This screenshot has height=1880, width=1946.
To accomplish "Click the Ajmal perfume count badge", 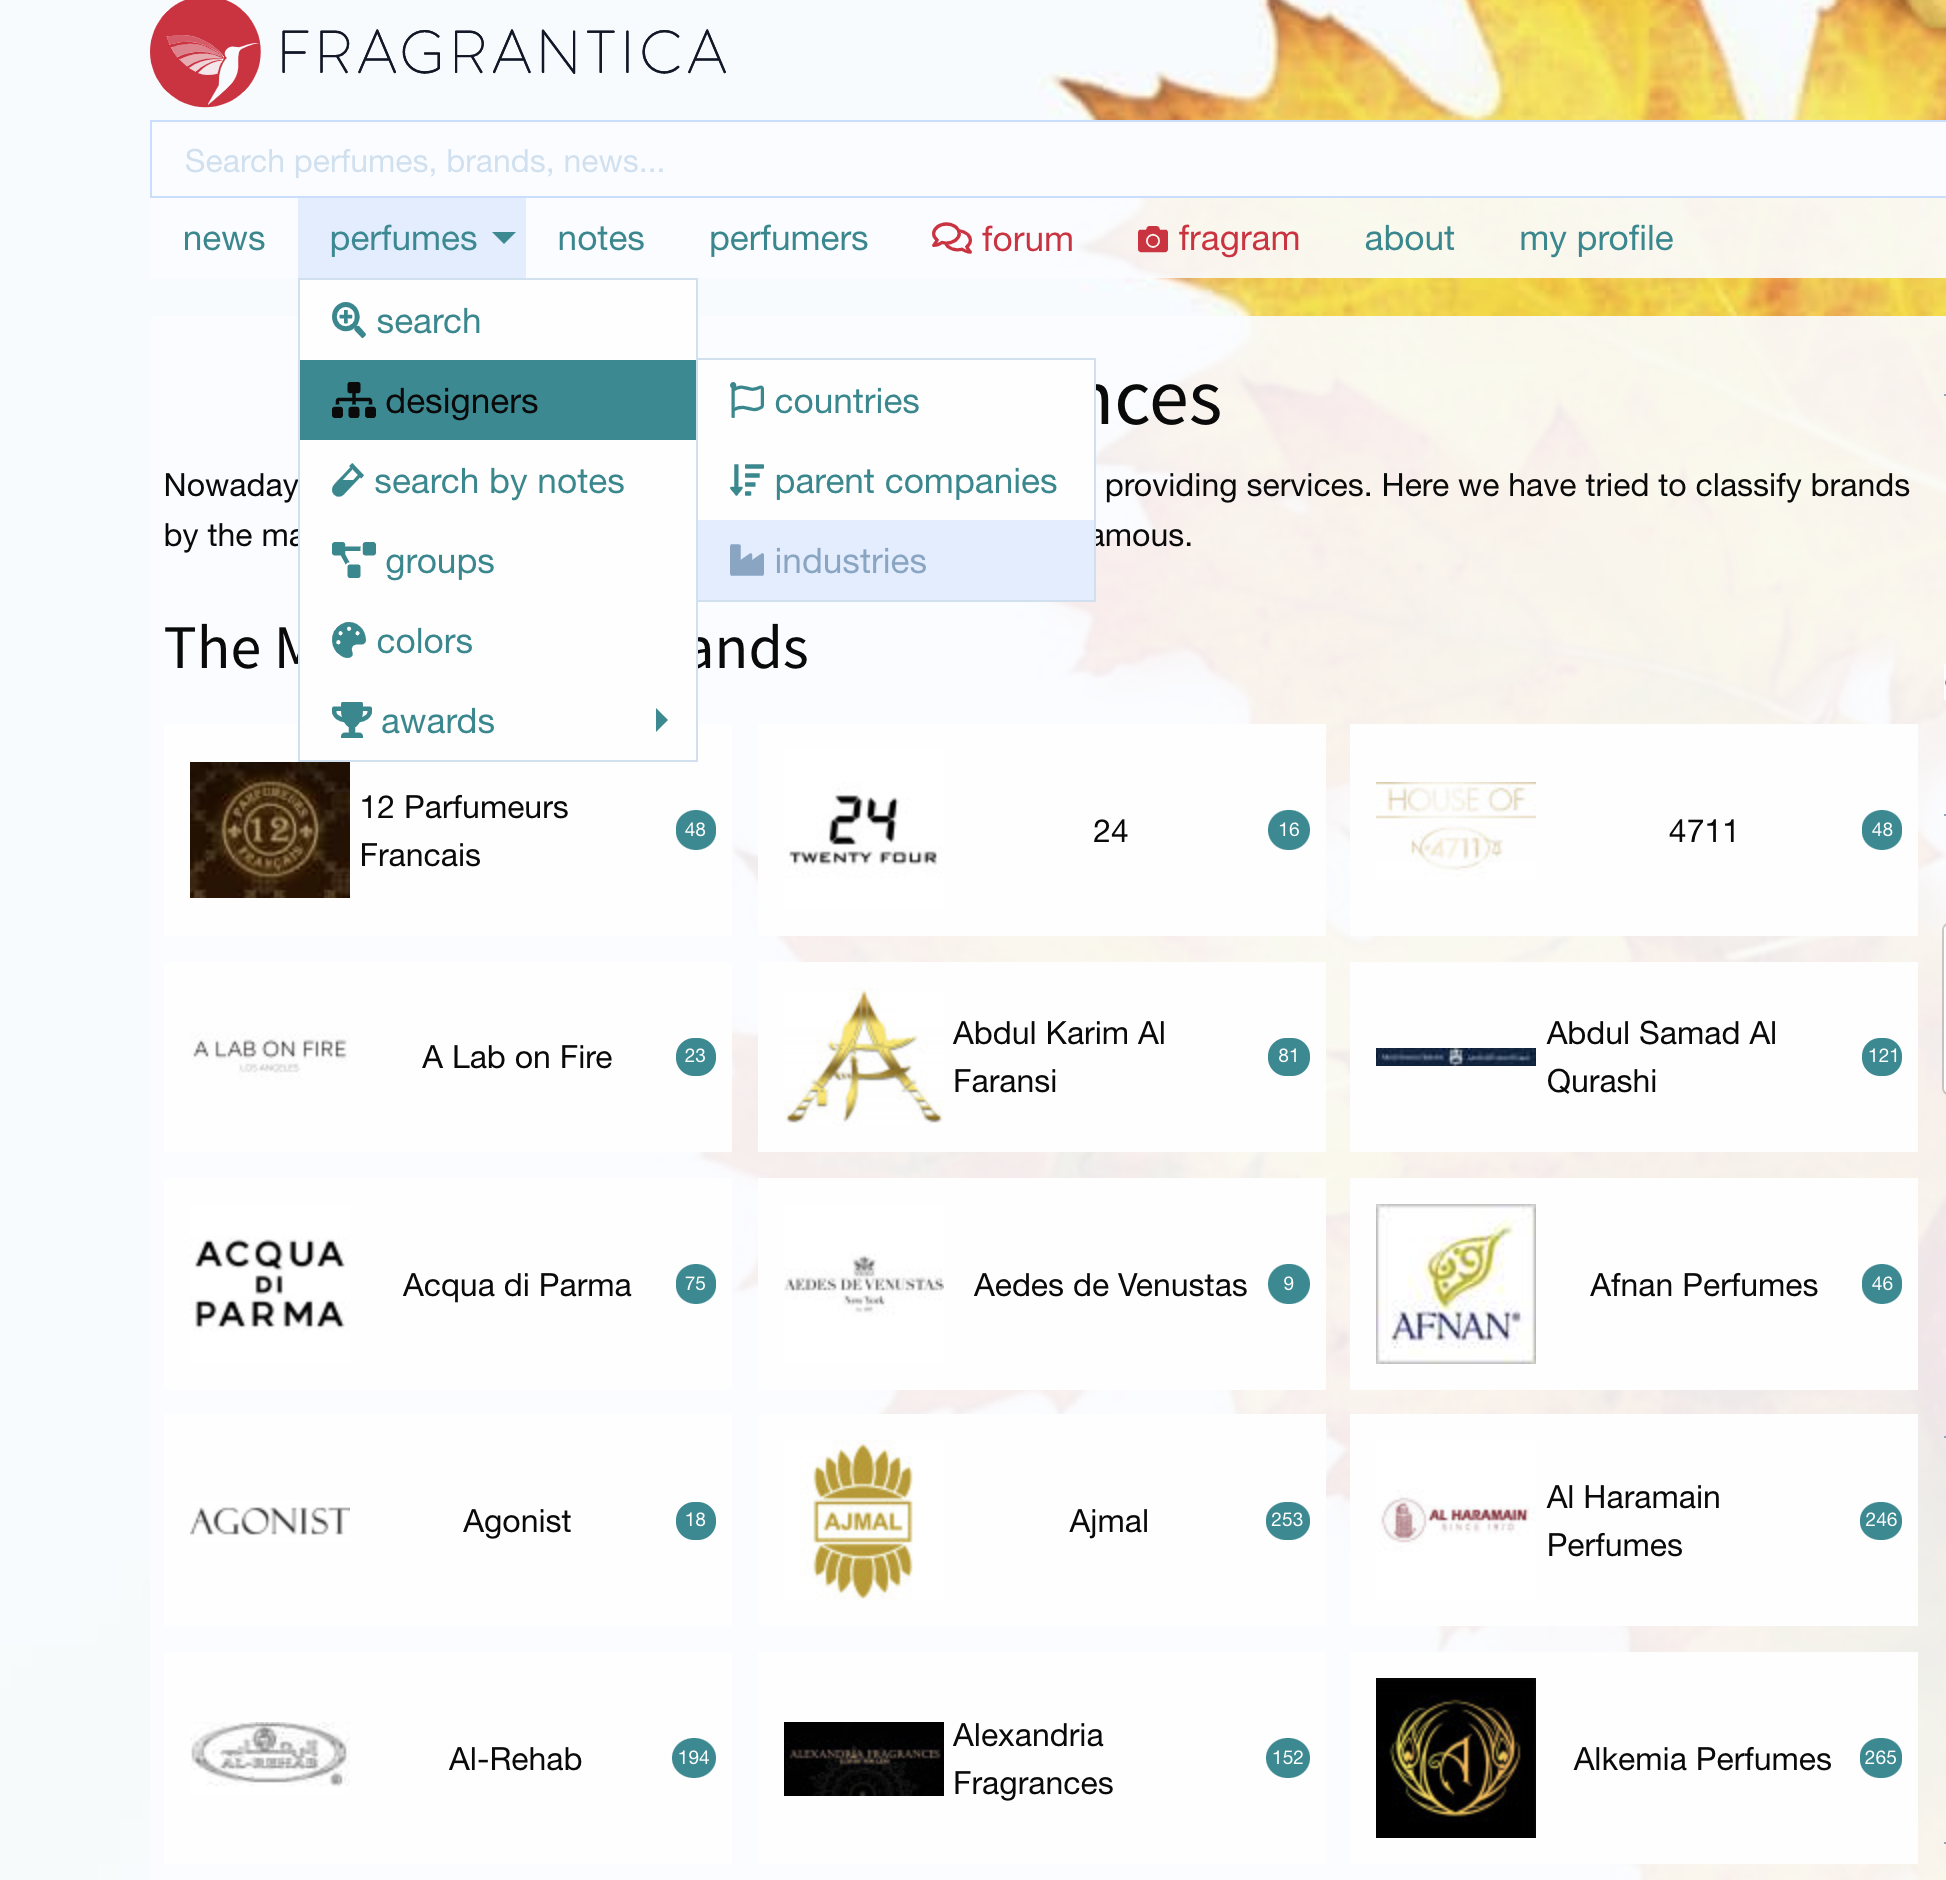I will [1287, 1520].
